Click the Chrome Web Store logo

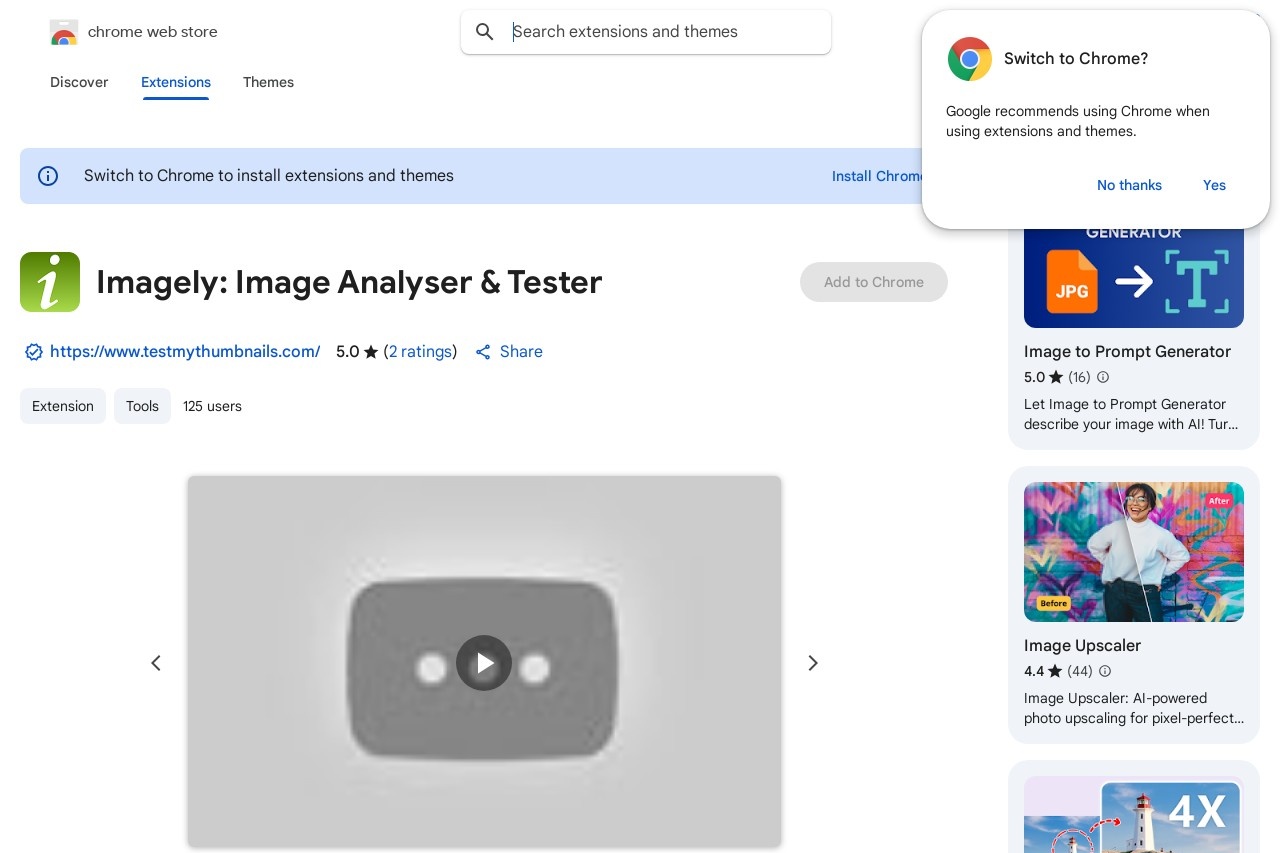64,33
